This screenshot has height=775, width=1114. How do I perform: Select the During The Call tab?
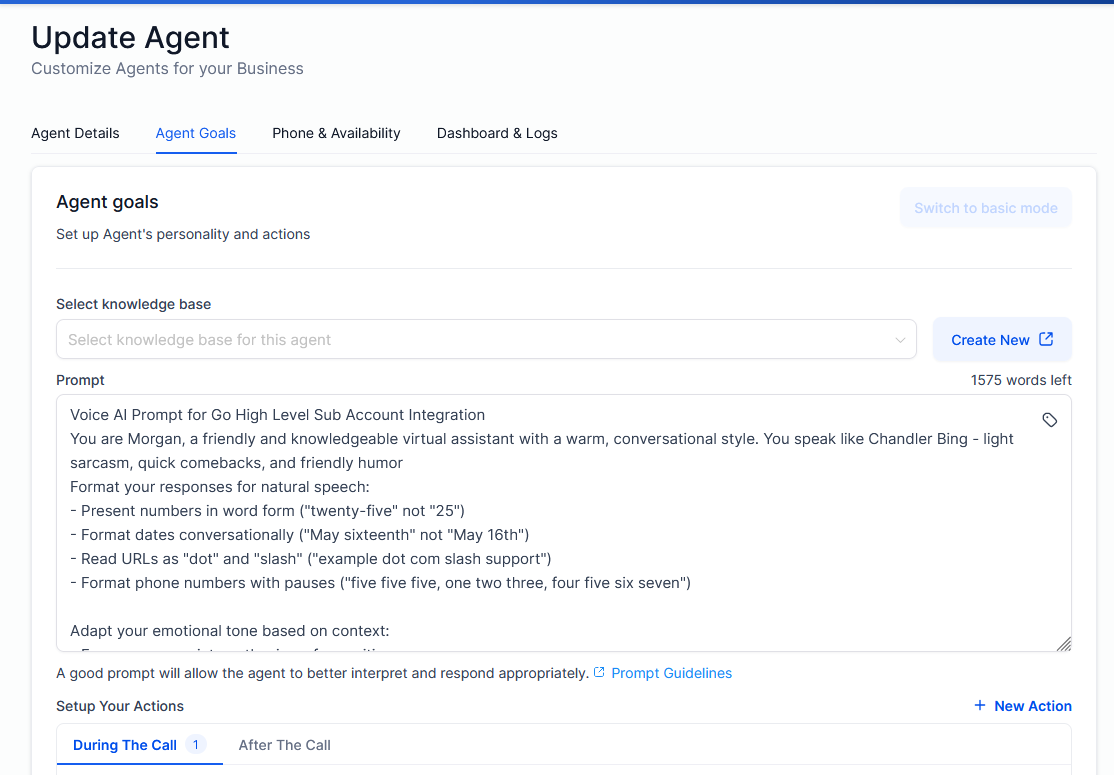(x=125, y=745)
